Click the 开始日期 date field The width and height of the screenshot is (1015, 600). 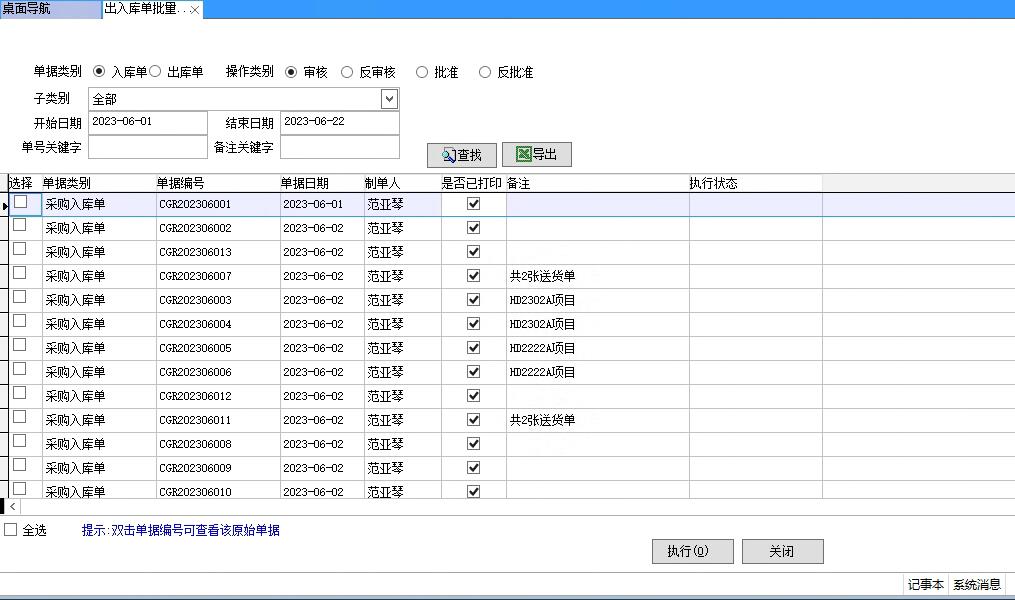[147, 123]
